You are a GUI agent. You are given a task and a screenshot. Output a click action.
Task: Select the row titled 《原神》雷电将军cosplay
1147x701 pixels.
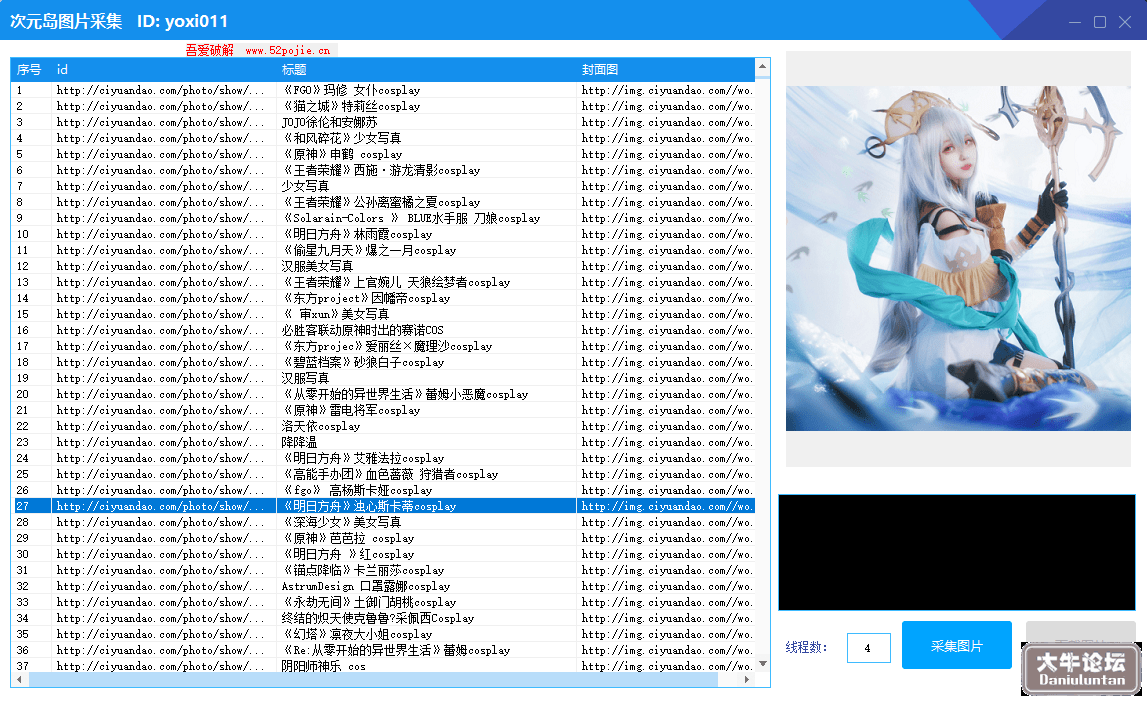coord(383,411)
